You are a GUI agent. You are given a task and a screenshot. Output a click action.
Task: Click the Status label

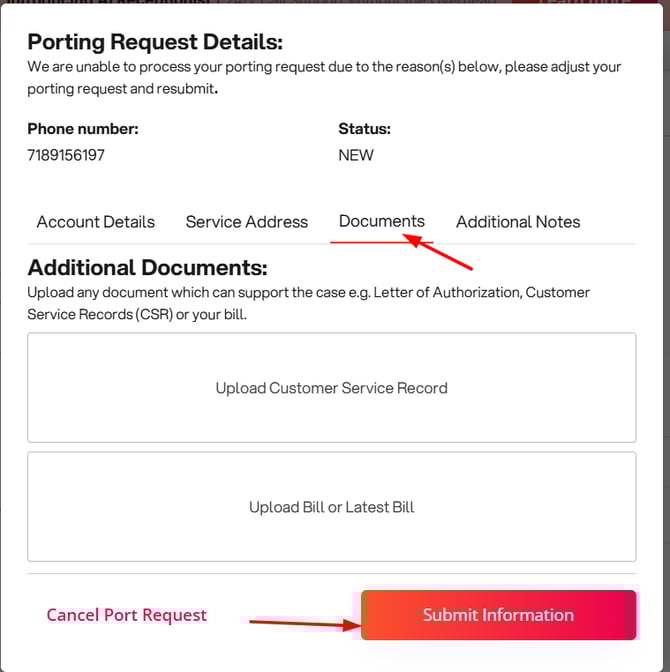pyautogui.click(x=365, y=128)
